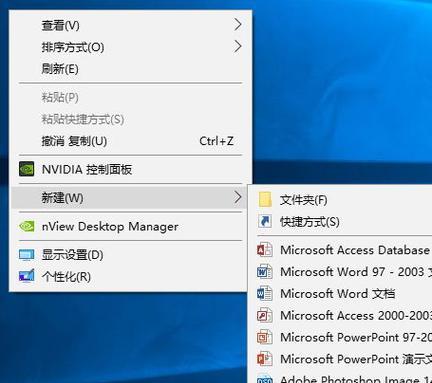Click the Microsoft Word 文档 icon
This screenshot has width=432, height=383.
[x=265, y=294]
